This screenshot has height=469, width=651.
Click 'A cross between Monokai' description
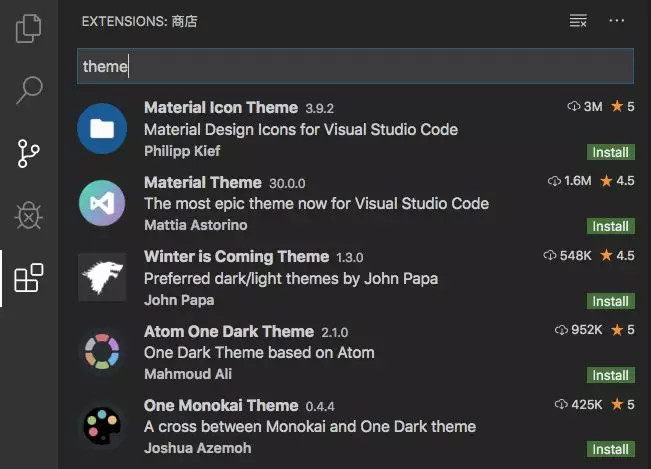(x=310, y=427)
